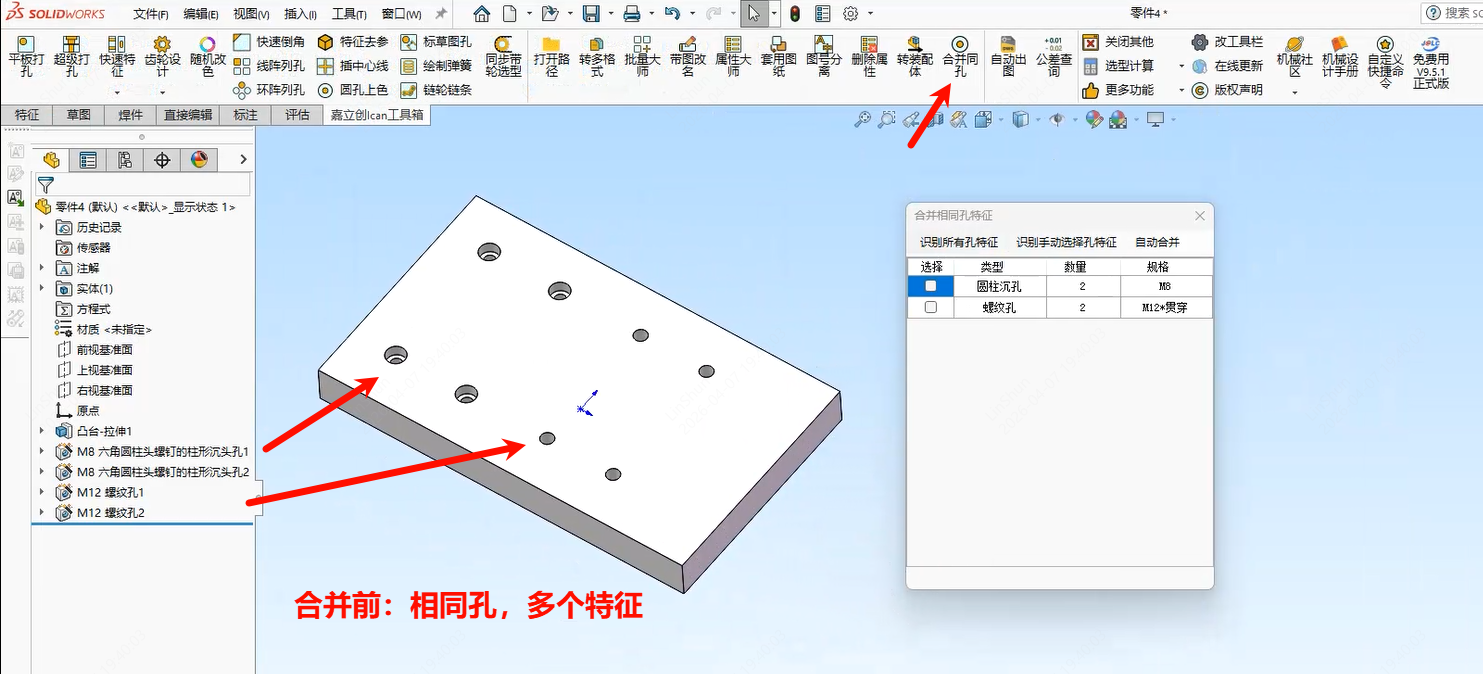Click 识别所有孔特征 in the dialog
The height and width of the screenshot is (674, 1483).
pos(958,242)
